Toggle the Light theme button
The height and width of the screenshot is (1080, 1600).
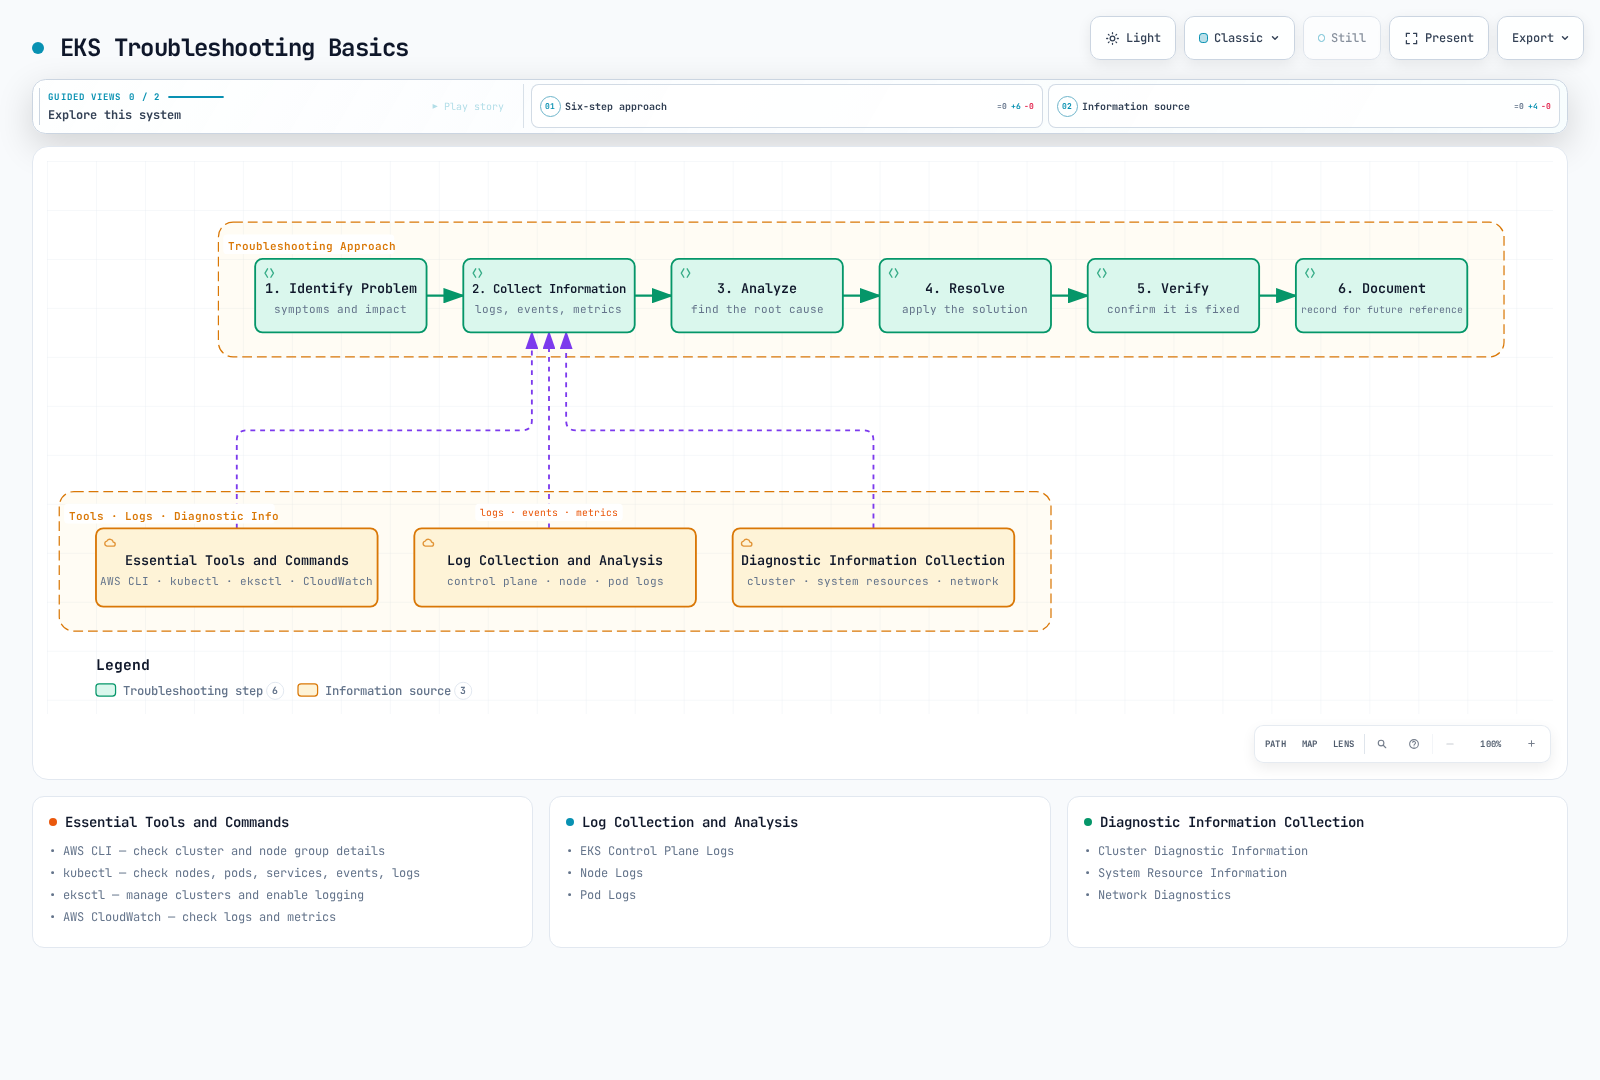point(1133,38)
